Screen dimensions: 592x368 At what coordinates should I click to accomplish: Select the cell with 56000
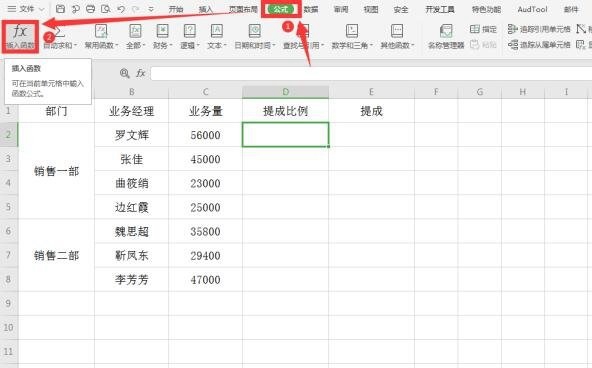206,135
